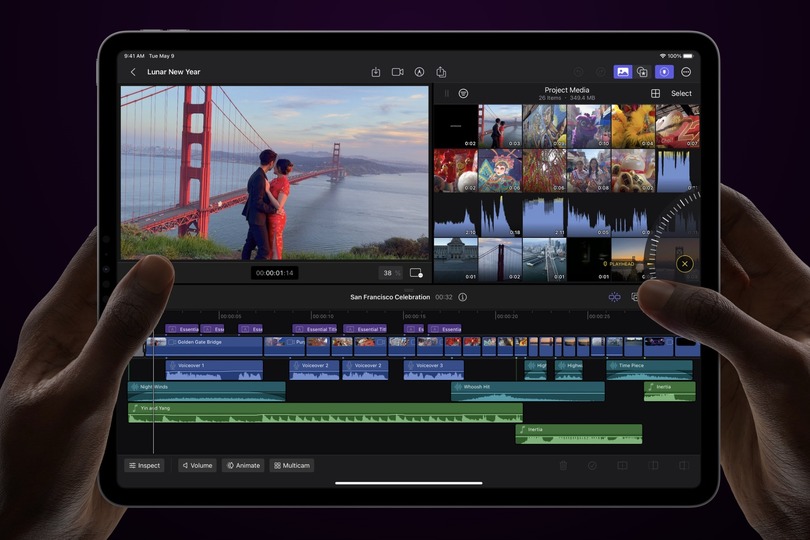
Task: Open the Volume control
Action: pyautogui.click(x=197, y=465)
